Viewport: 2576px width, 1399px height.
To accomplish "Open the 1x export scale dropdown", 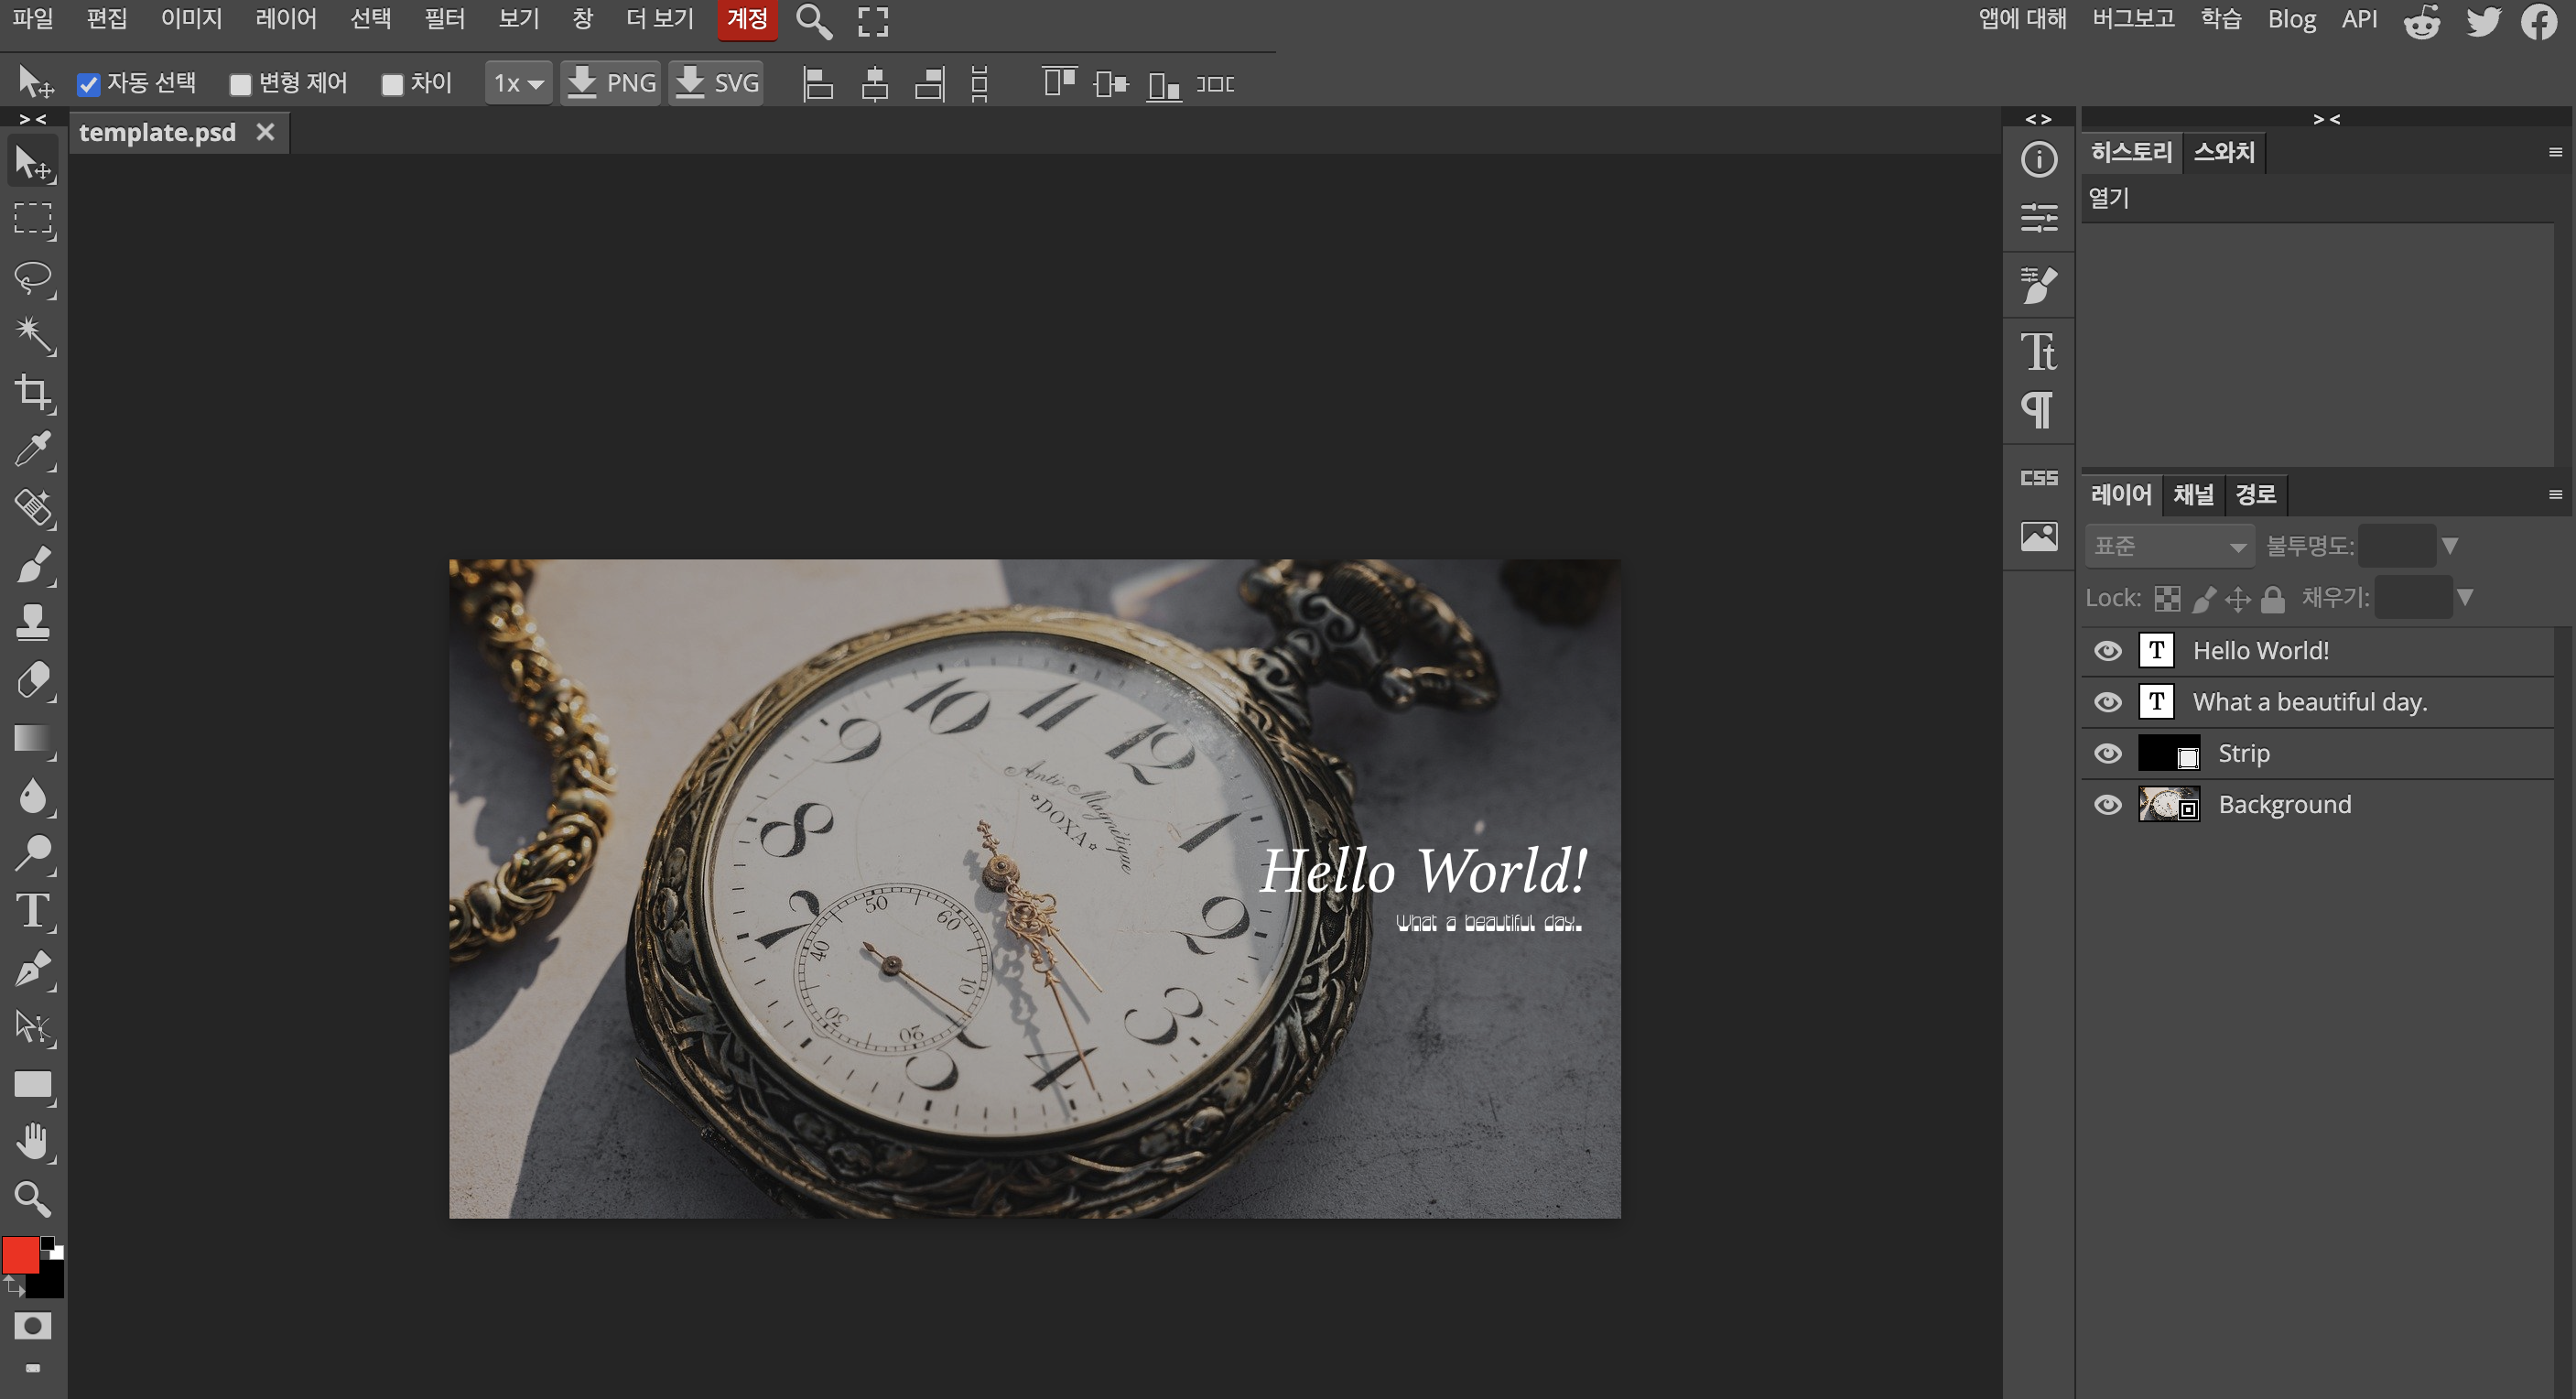I will 518,84.
